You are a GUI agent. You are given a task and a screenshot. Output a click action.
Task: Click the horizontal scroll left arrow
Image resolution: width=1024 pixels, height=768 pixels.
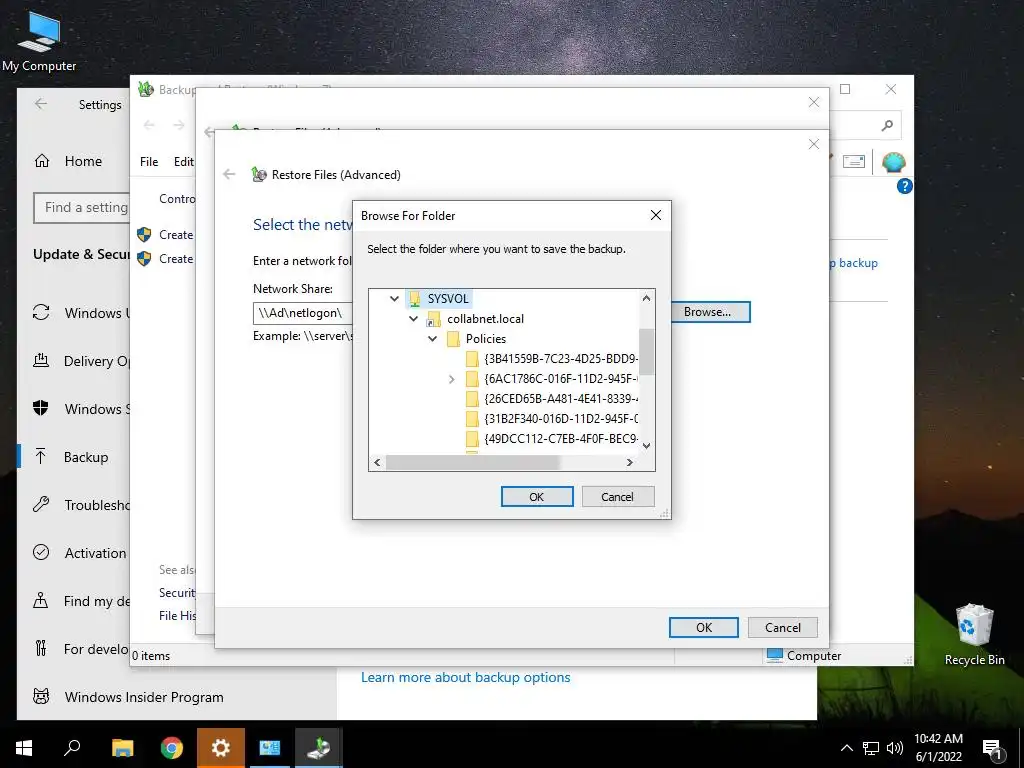tap(377, 462)
